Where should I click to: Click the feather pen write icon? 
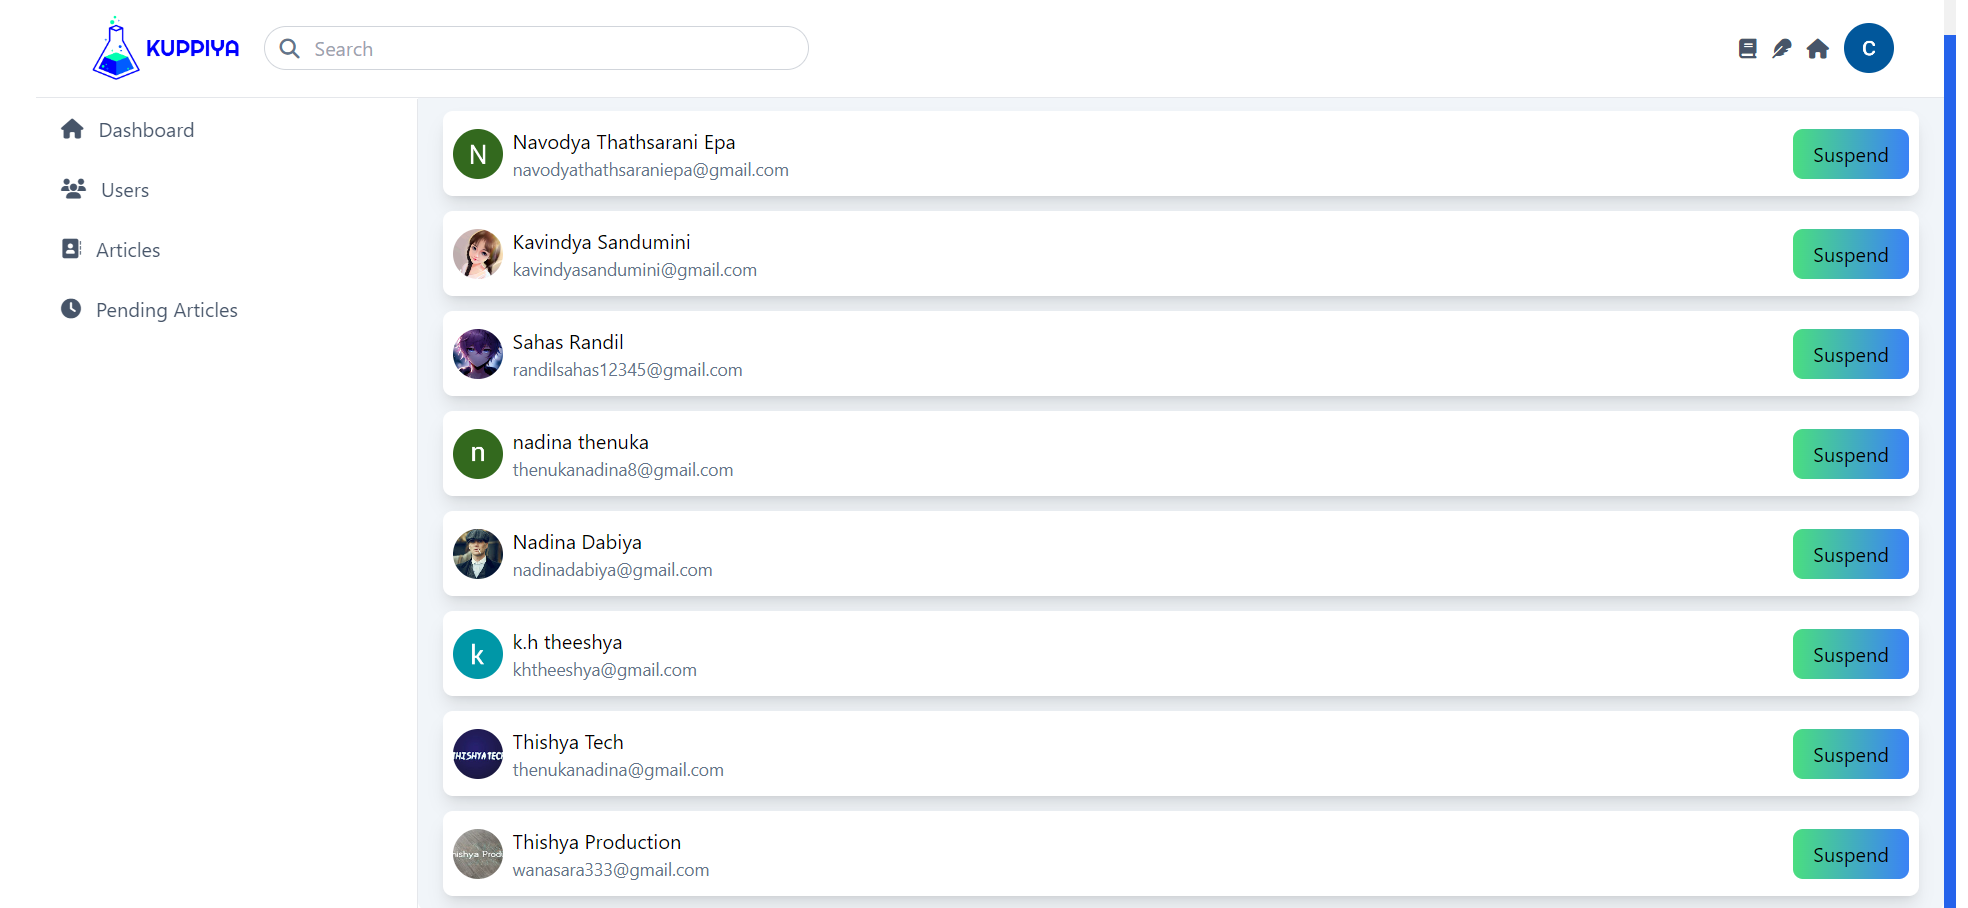click(1781, 49)
